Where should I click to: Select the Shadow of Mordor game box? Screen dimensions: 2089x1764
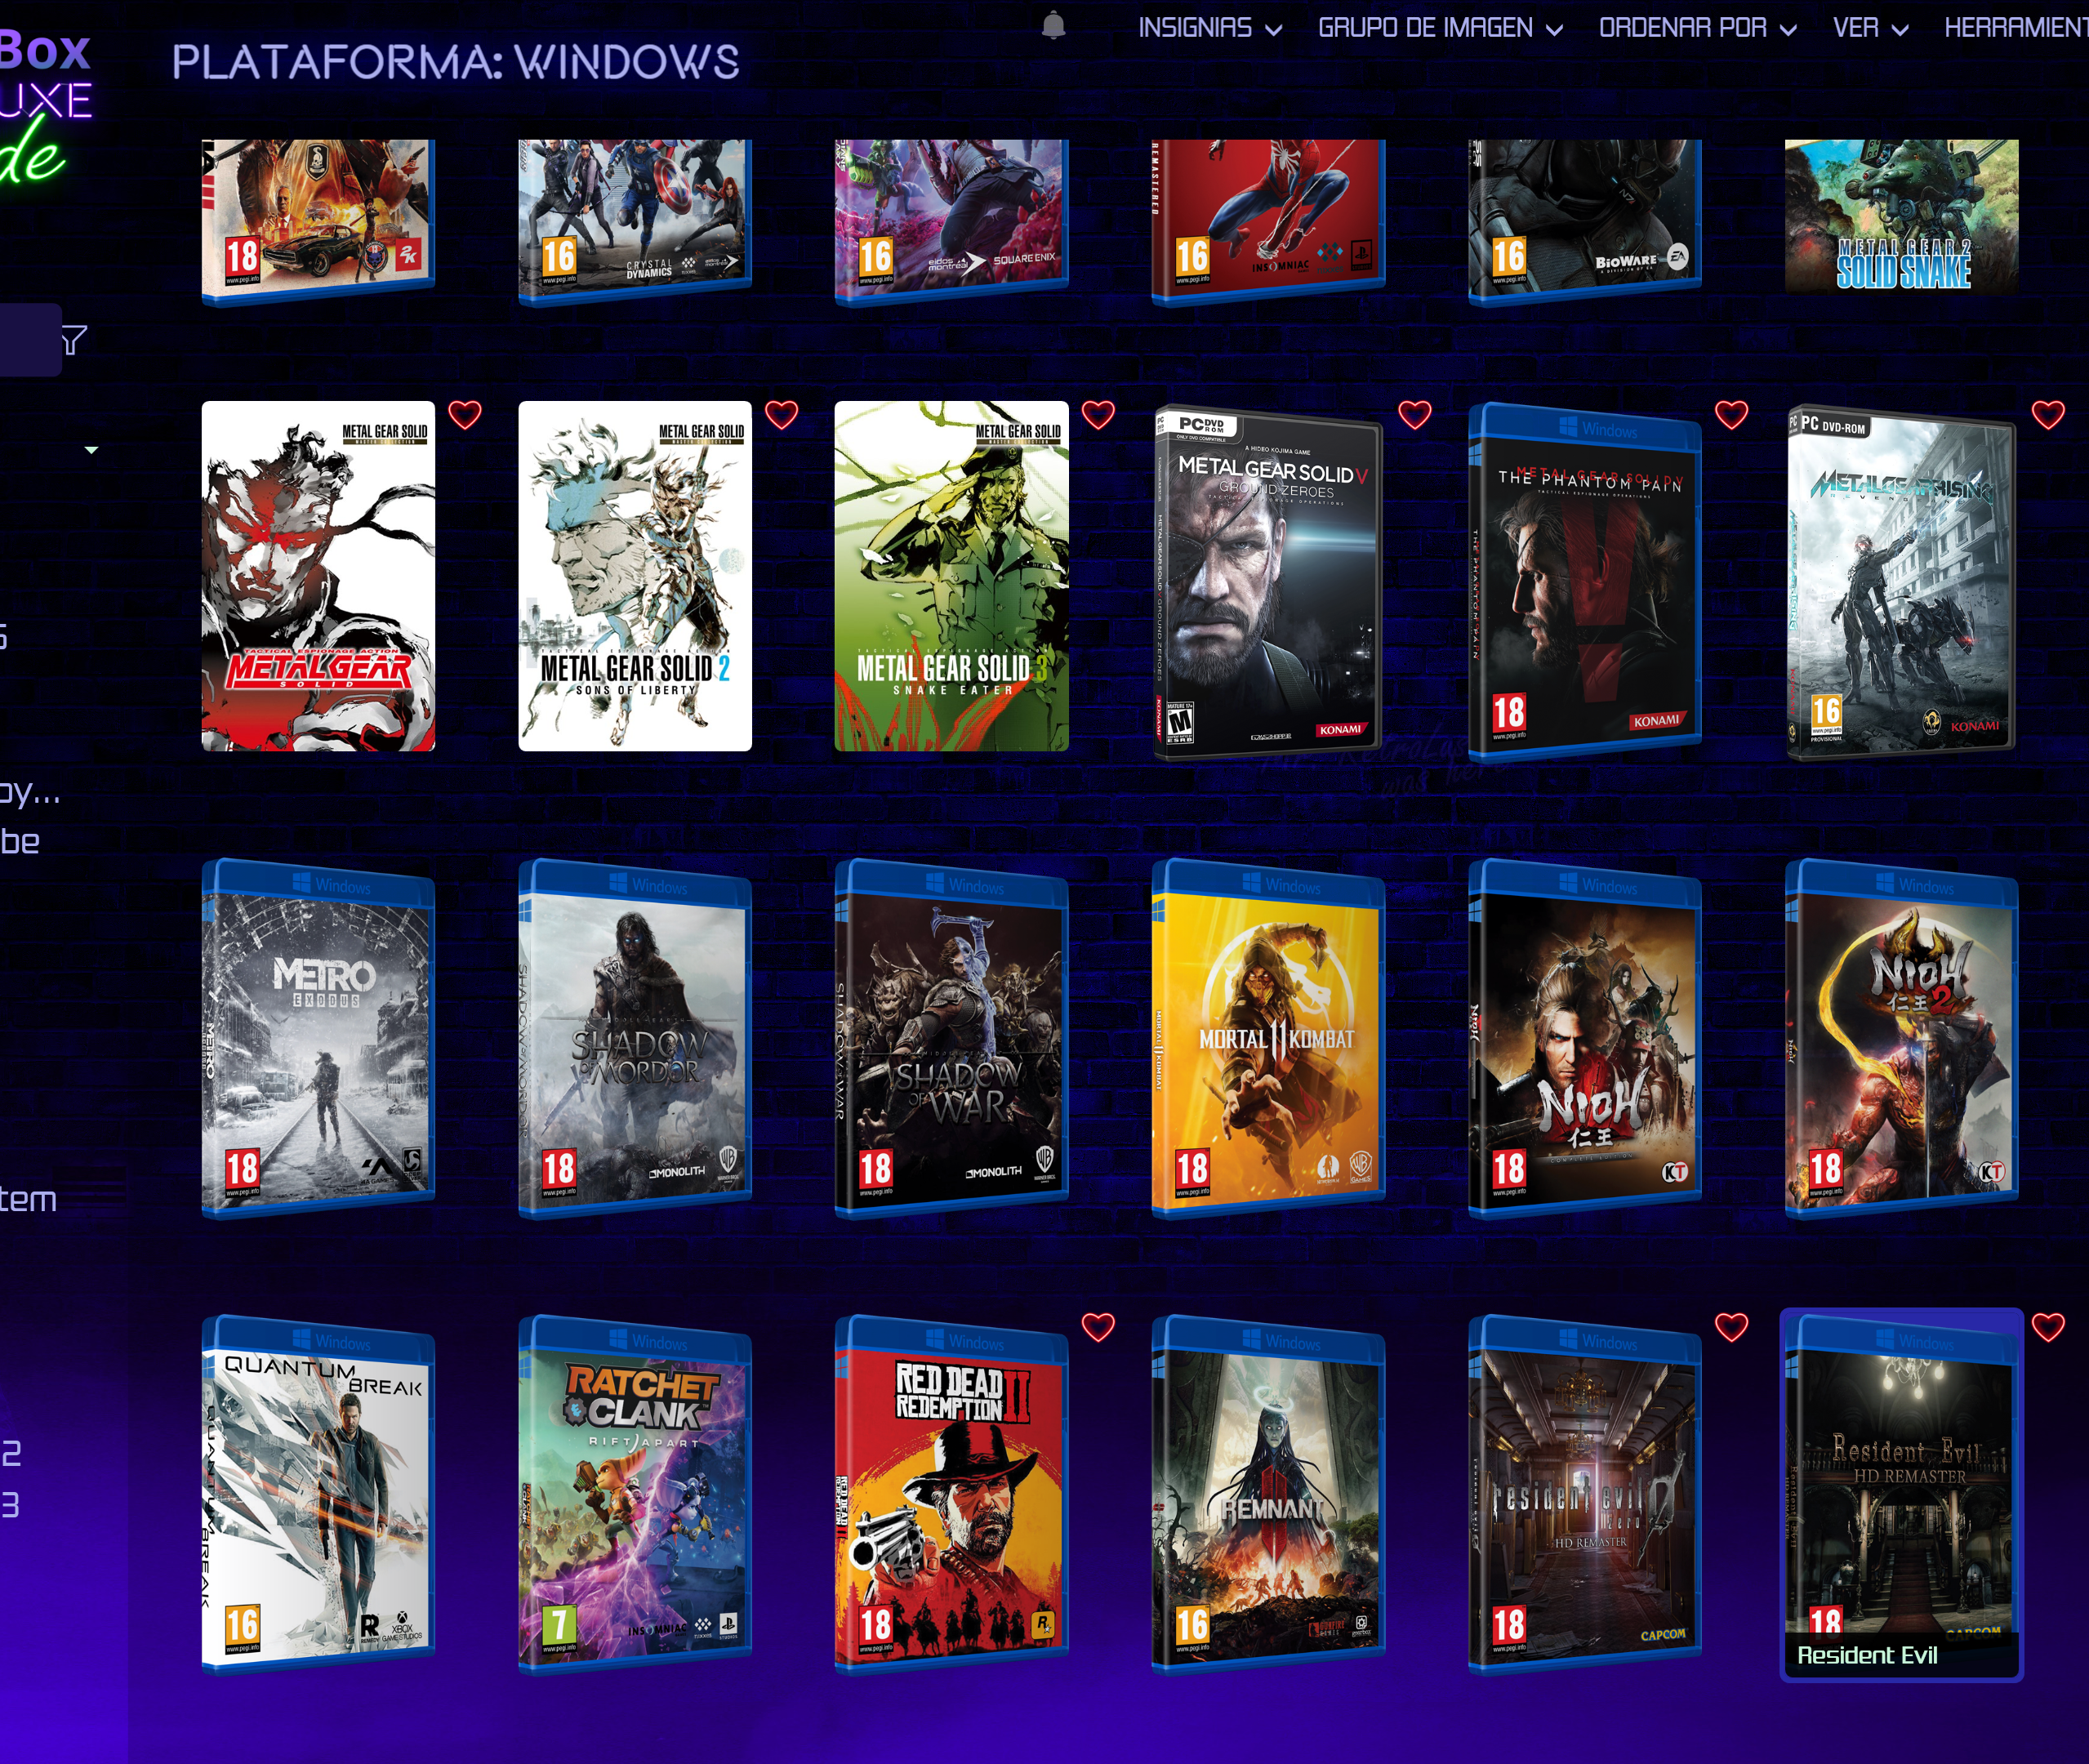coord(635,1039)
